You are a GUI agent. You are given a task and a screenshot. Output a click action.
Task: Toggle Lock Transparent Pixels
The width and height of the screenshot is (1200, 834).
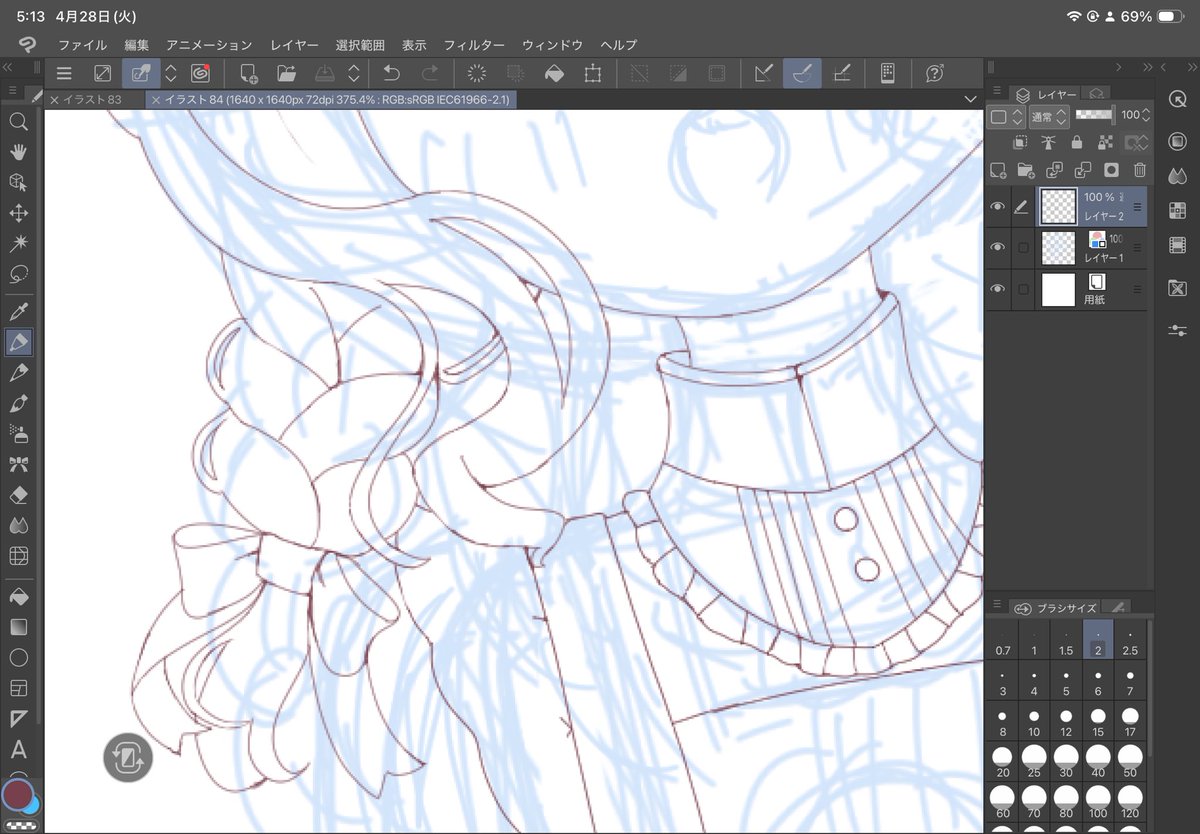(x=1104, y=143)
